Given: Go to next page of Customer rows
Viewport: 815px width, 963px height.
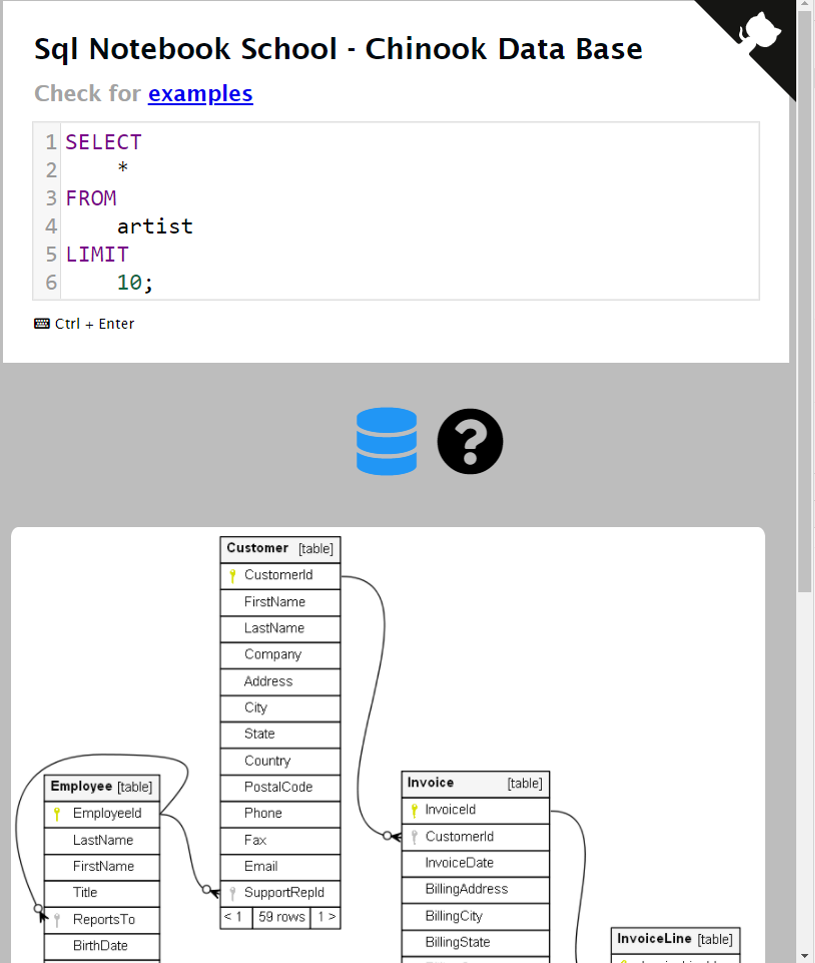Looking at the screenshot, I should pos(326,917).
